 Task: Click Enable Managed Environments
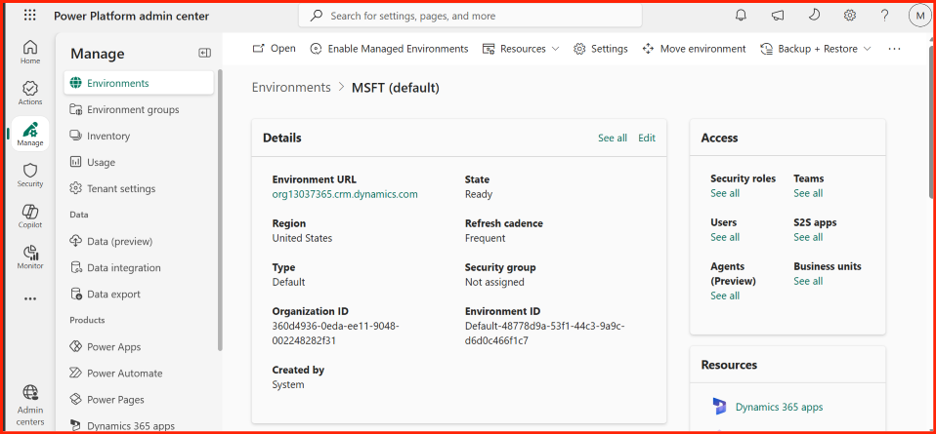[x=389, y=48]
